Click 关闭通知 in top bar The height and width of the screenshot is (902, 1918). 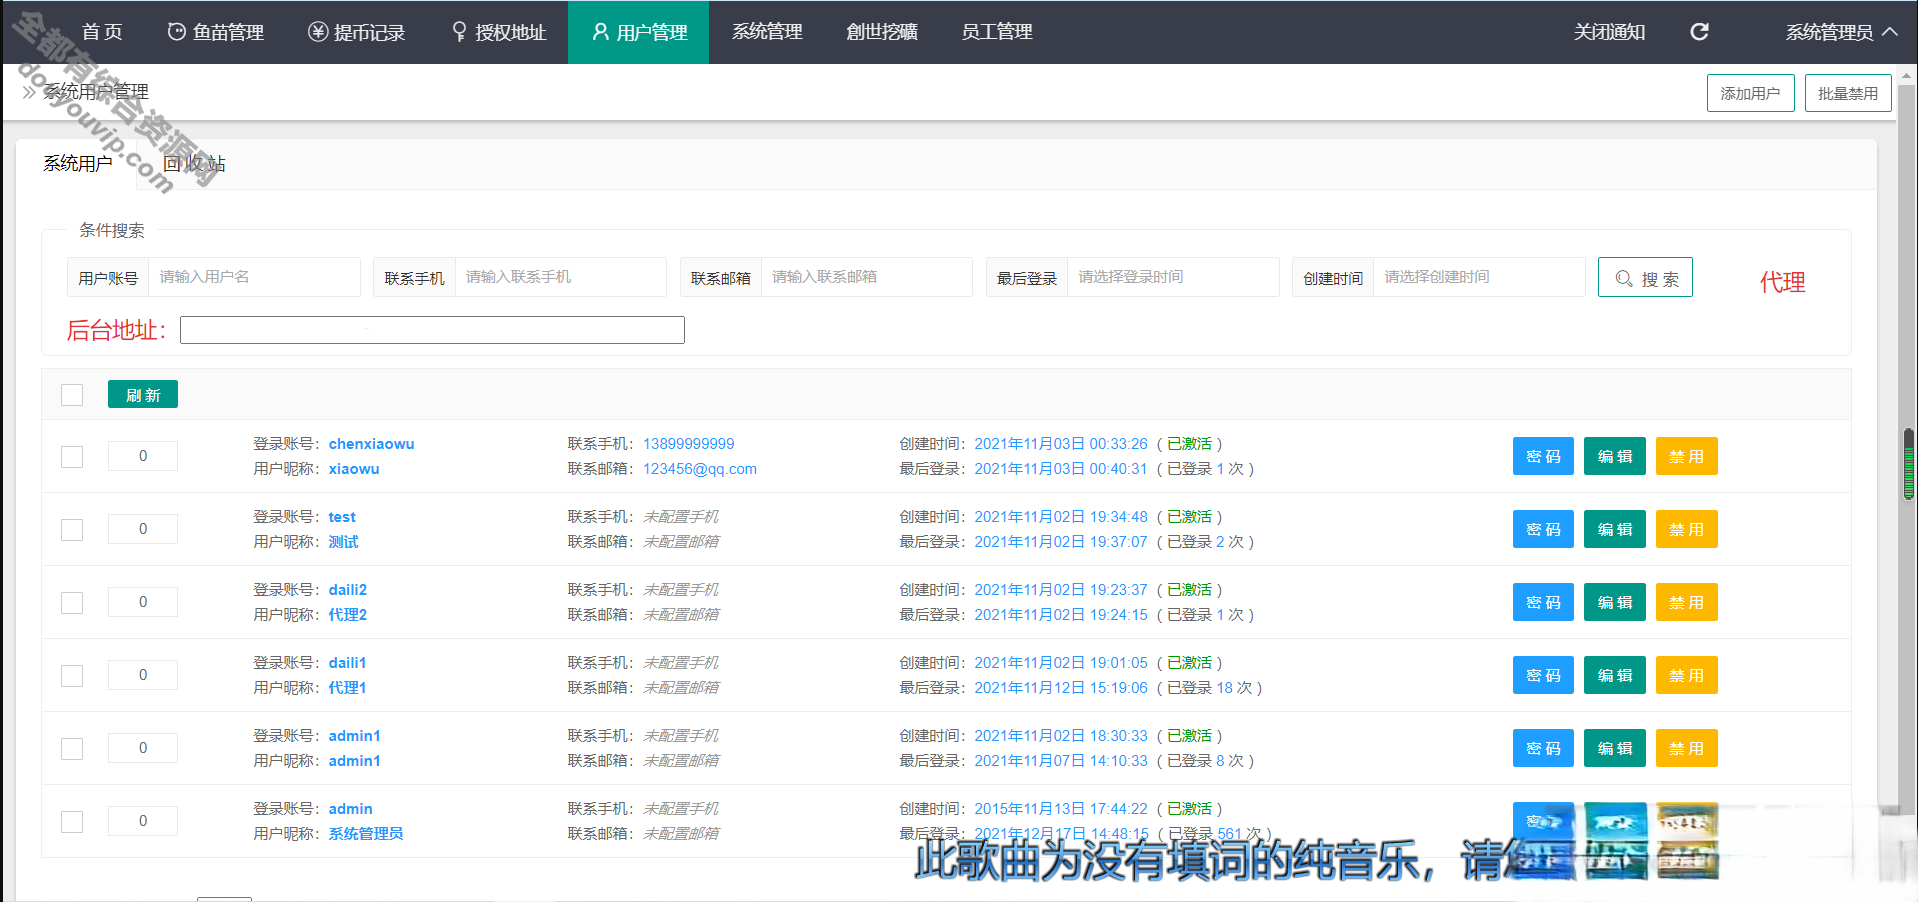pyautogui.click(x=1609, y=32)
